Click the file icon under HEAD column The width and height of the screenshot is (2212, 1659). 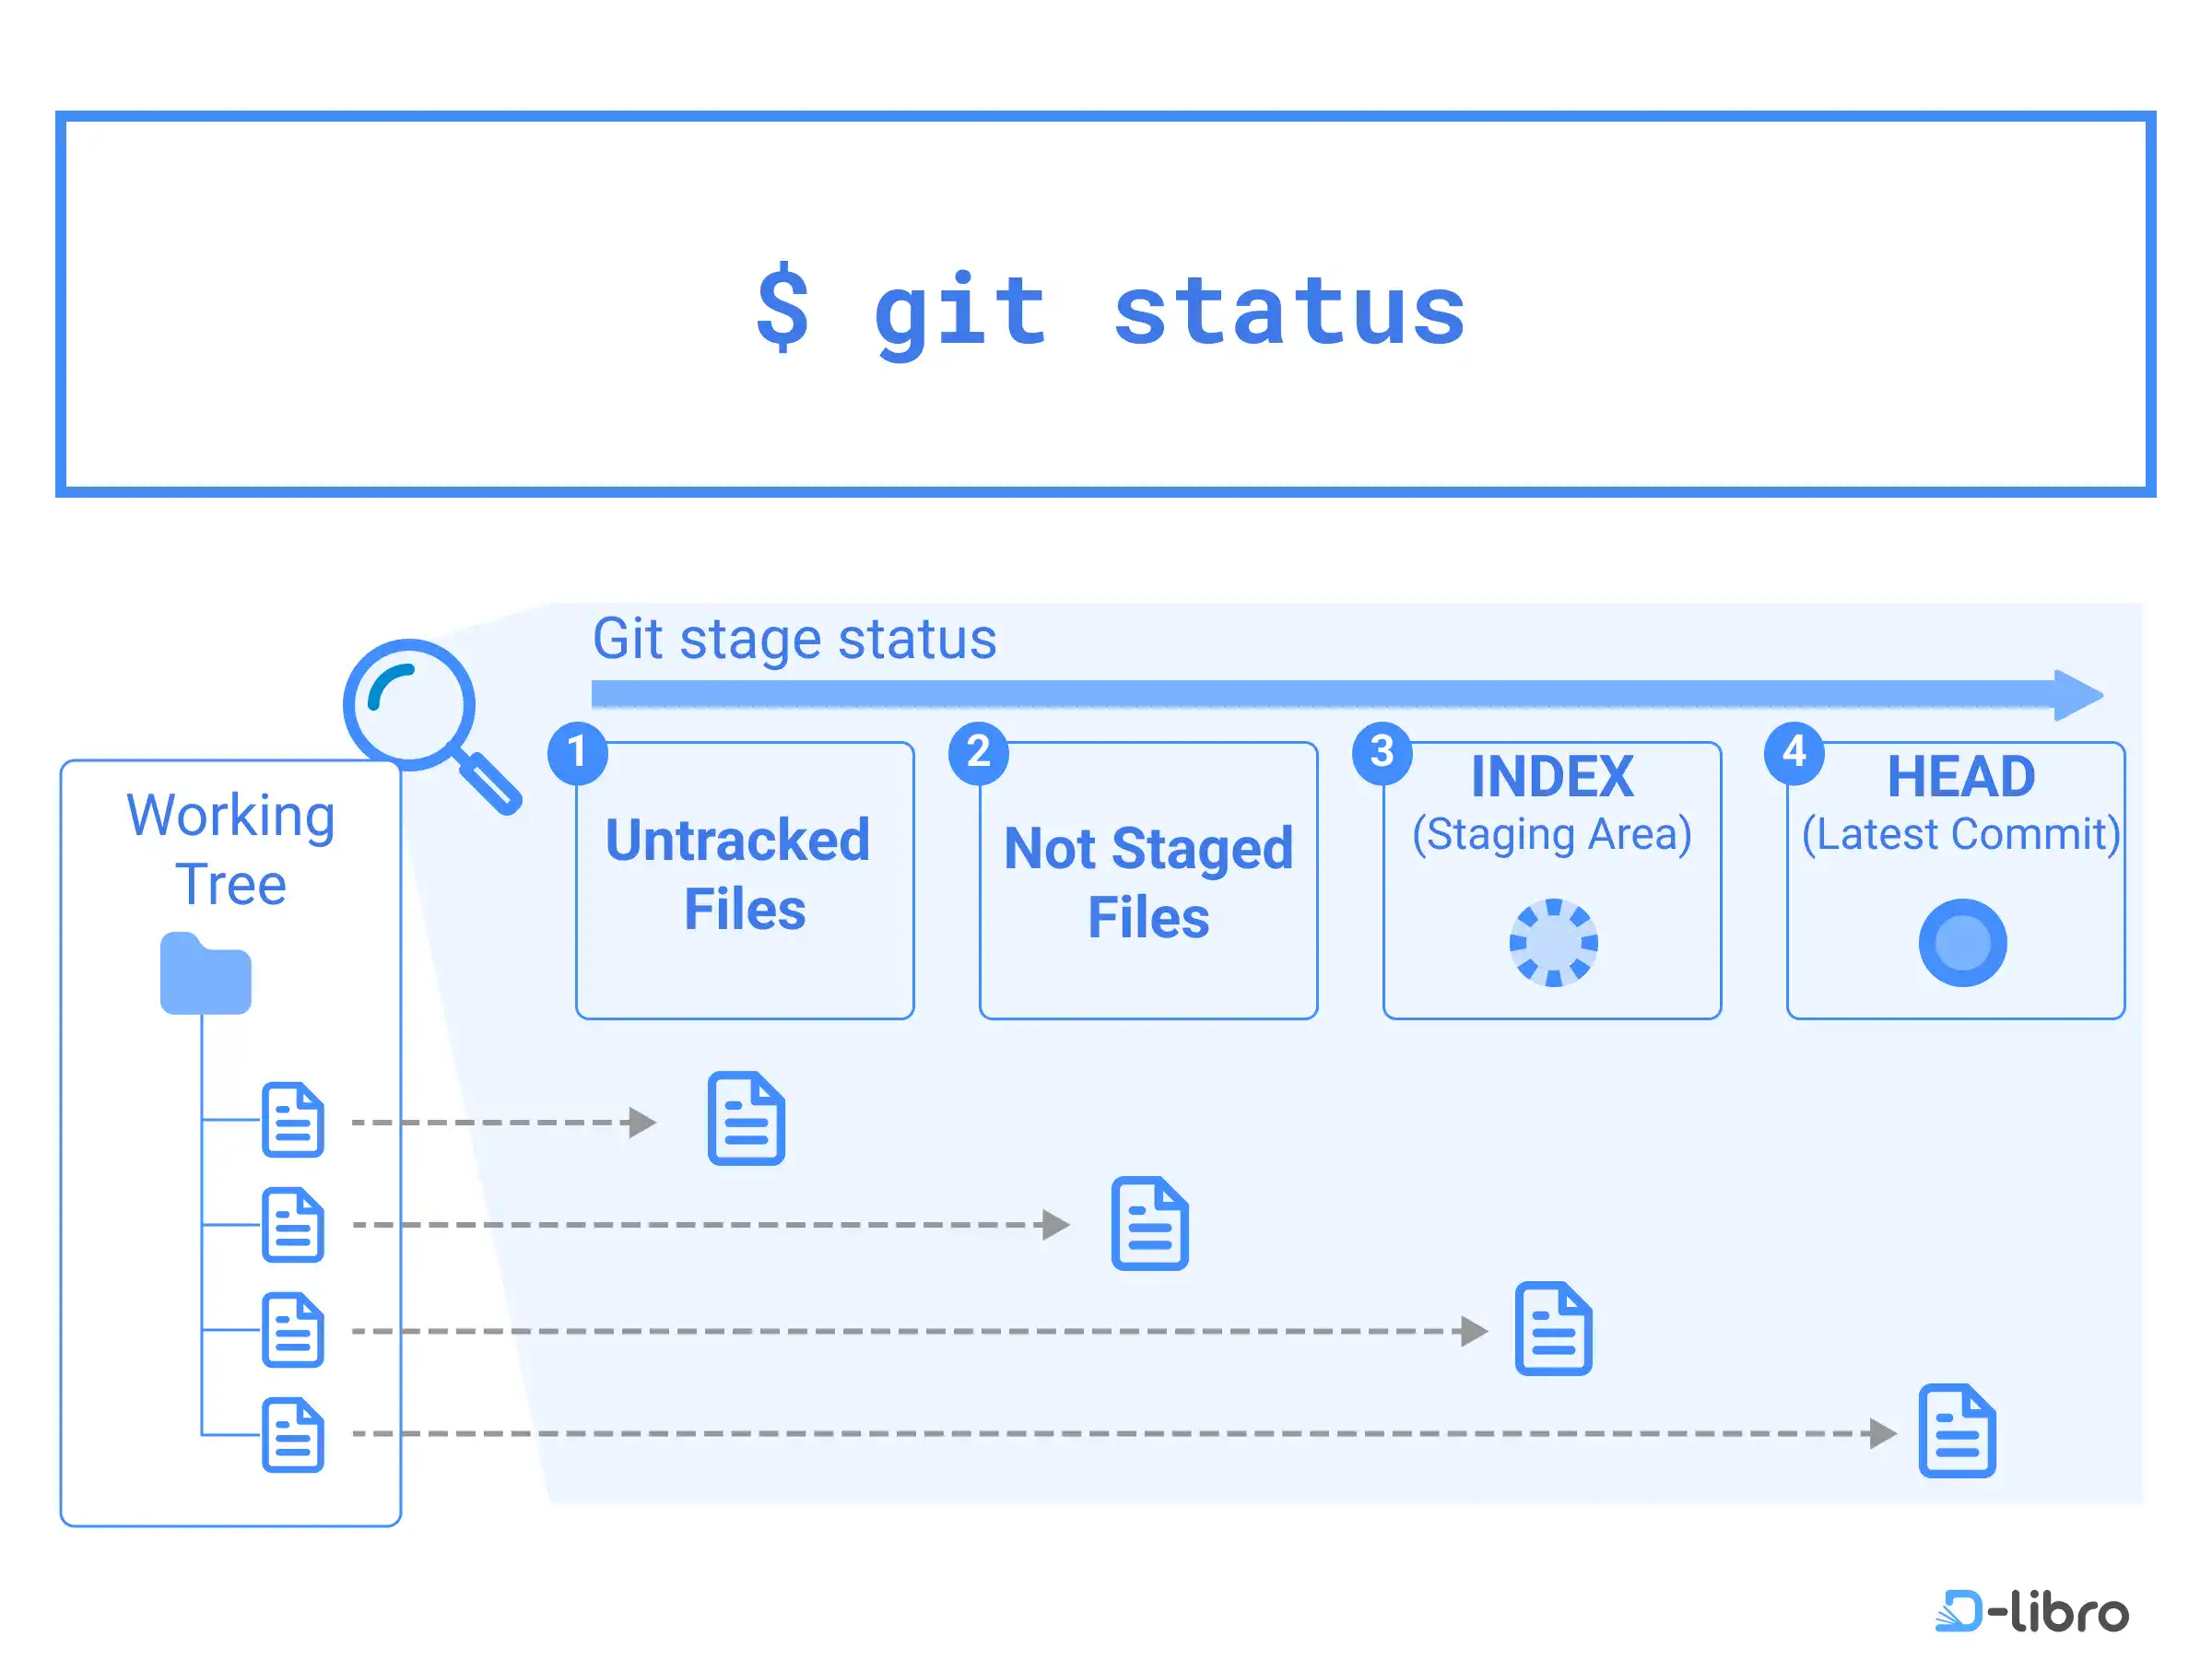tap(1957, 1431)
